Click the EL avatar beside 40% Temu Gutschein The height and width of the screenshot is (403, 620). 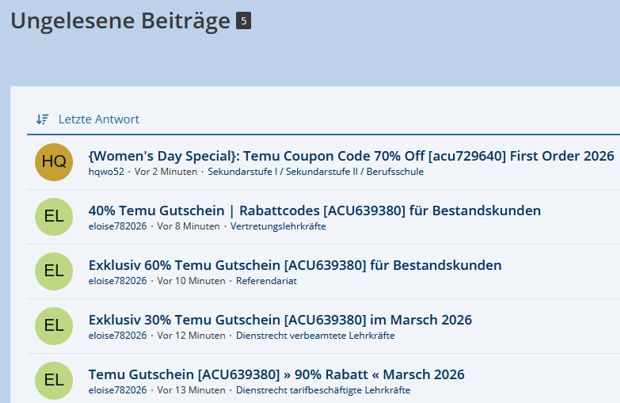(x=54, y=217)
